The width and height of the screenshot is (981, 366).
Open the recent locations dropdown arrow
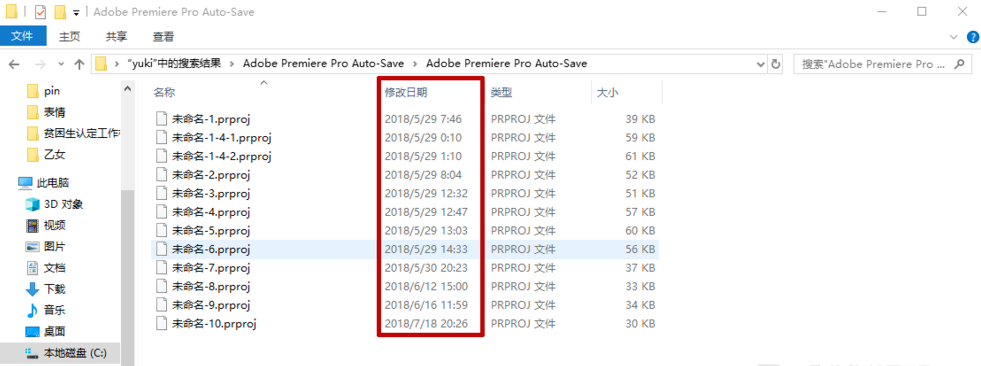[61, 64]
